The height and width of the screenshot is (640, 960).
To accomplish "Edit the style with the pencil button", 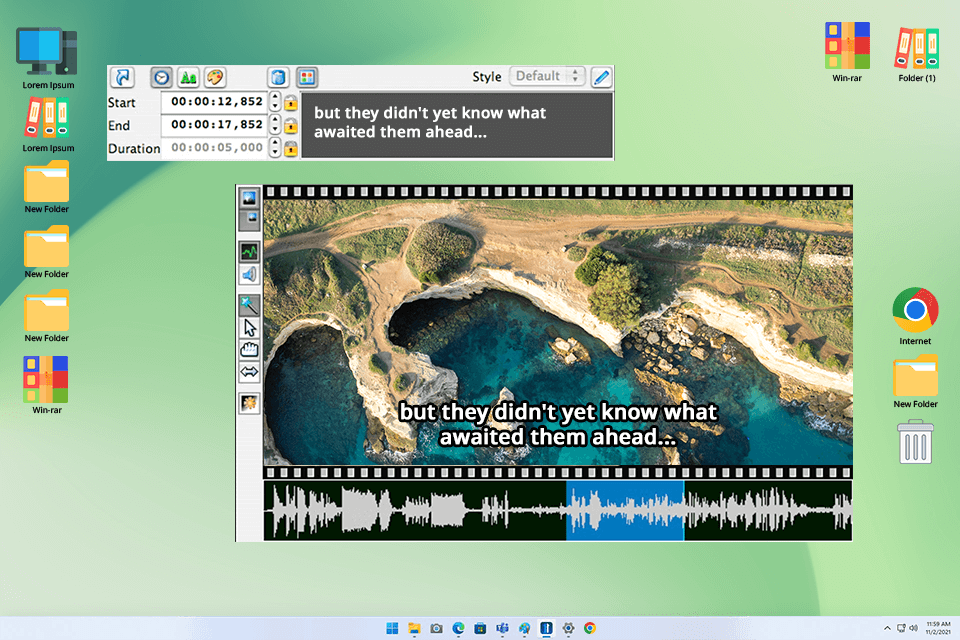I will (601, 76).
